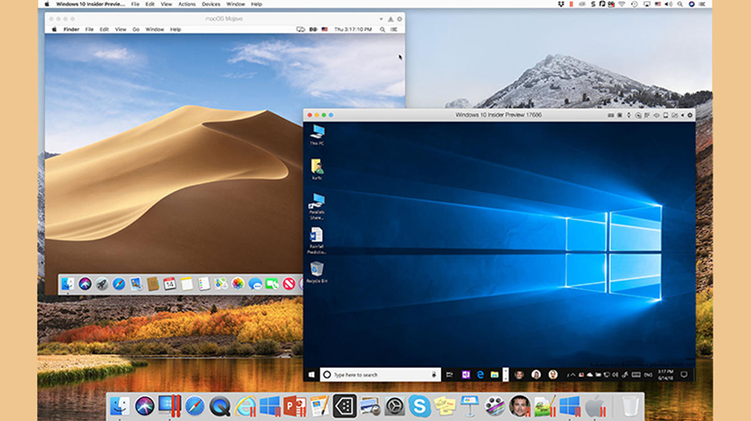Click the Windows Dock icon beside PowerPoint

tap(270, 407)
